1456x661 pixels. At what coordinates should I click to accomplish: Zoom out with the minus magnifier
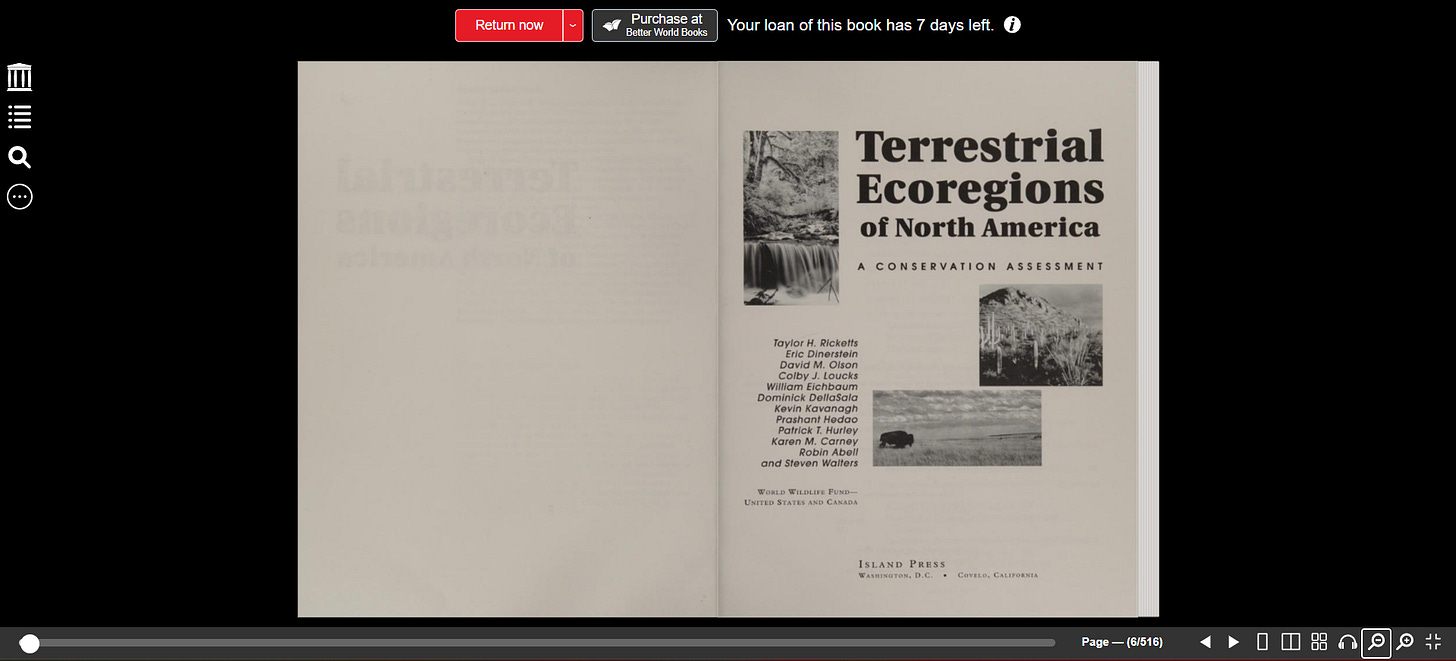point(1376,642)
